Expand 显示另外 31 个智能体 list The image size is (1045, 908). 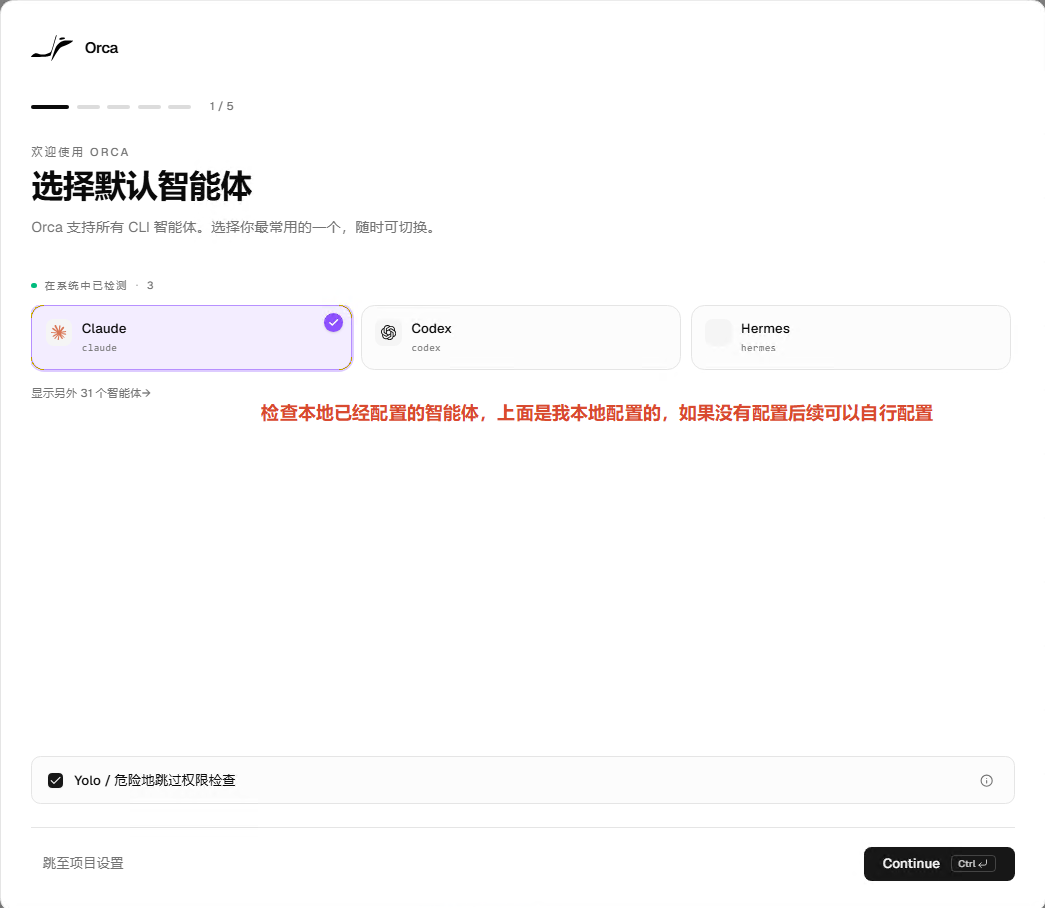click(91, 393)
